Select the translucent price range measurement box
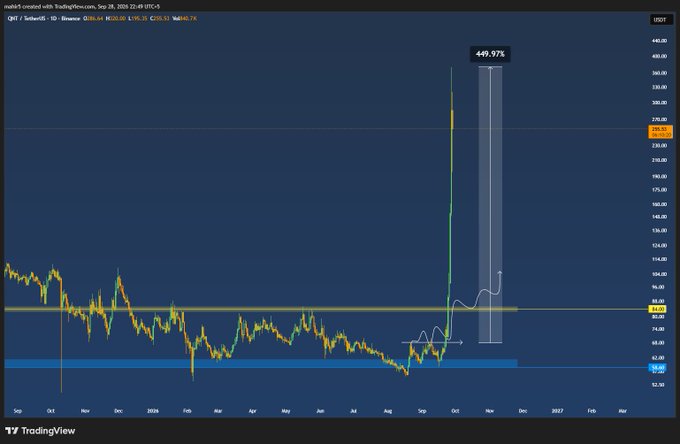The height and width of the screenshot is (444, 680). pyautogui.click(x=490, y=205)
